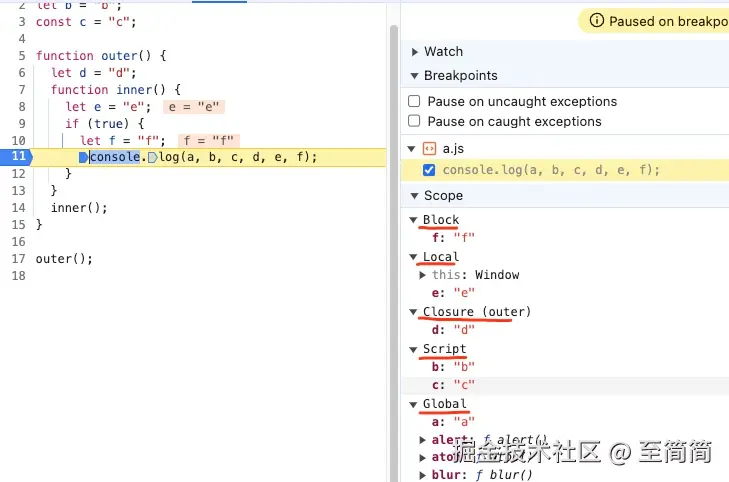Click the function outer() line

point(101,56)
